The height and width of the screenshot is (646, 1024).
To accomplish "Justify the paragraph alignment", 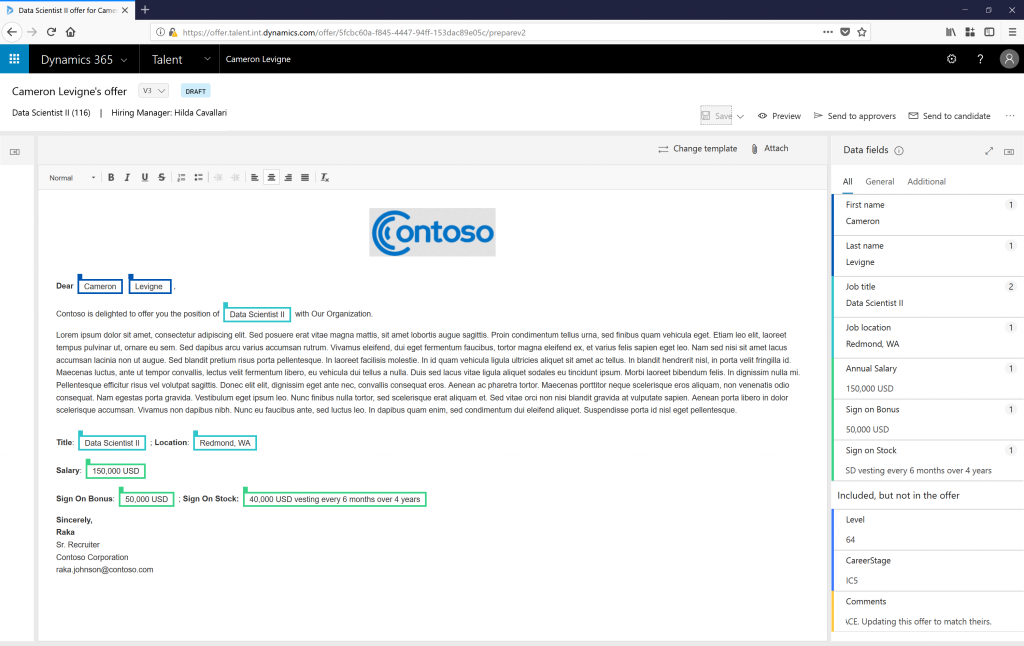I will click(305, 178).
